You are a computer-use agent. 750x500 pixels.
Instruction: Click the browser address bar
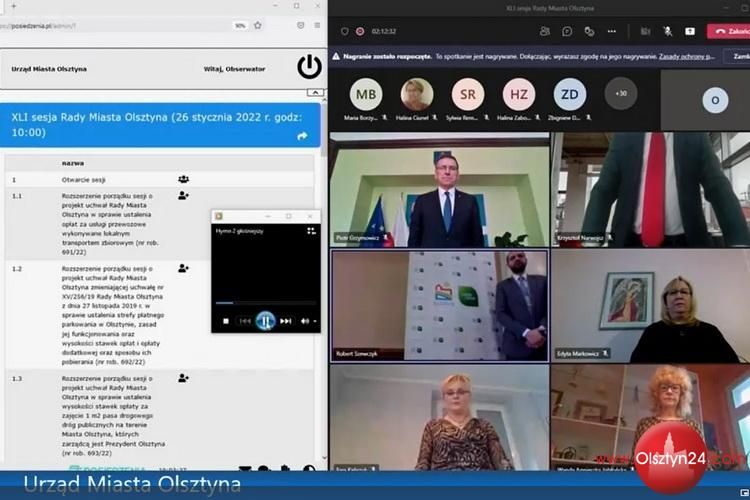tap(115, 26)
